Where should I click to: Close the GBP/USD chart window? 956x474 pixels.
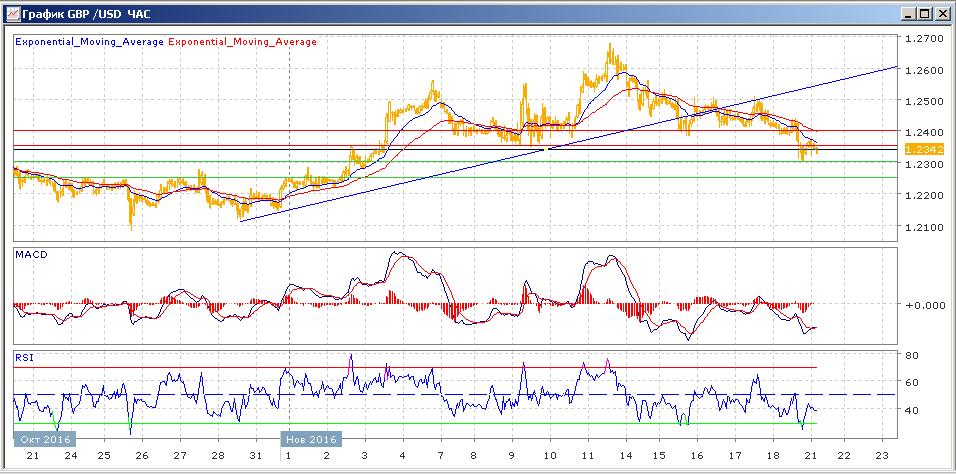942,13
